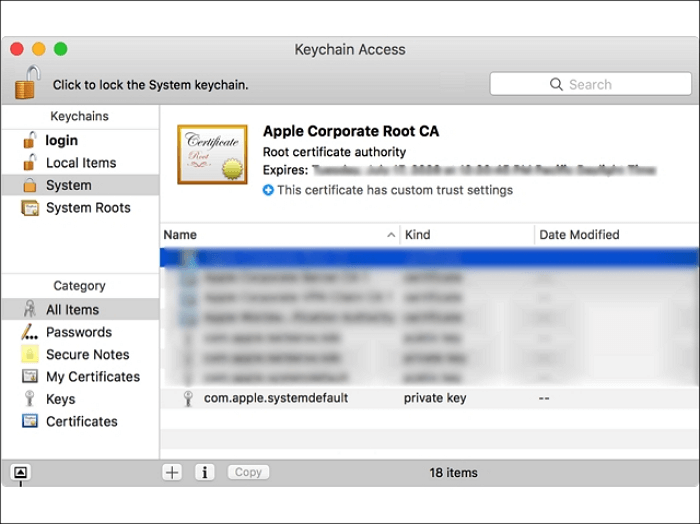This screenshot has height=524, width=700.
Task: Select the System keychain
Action: coord(80,185)
